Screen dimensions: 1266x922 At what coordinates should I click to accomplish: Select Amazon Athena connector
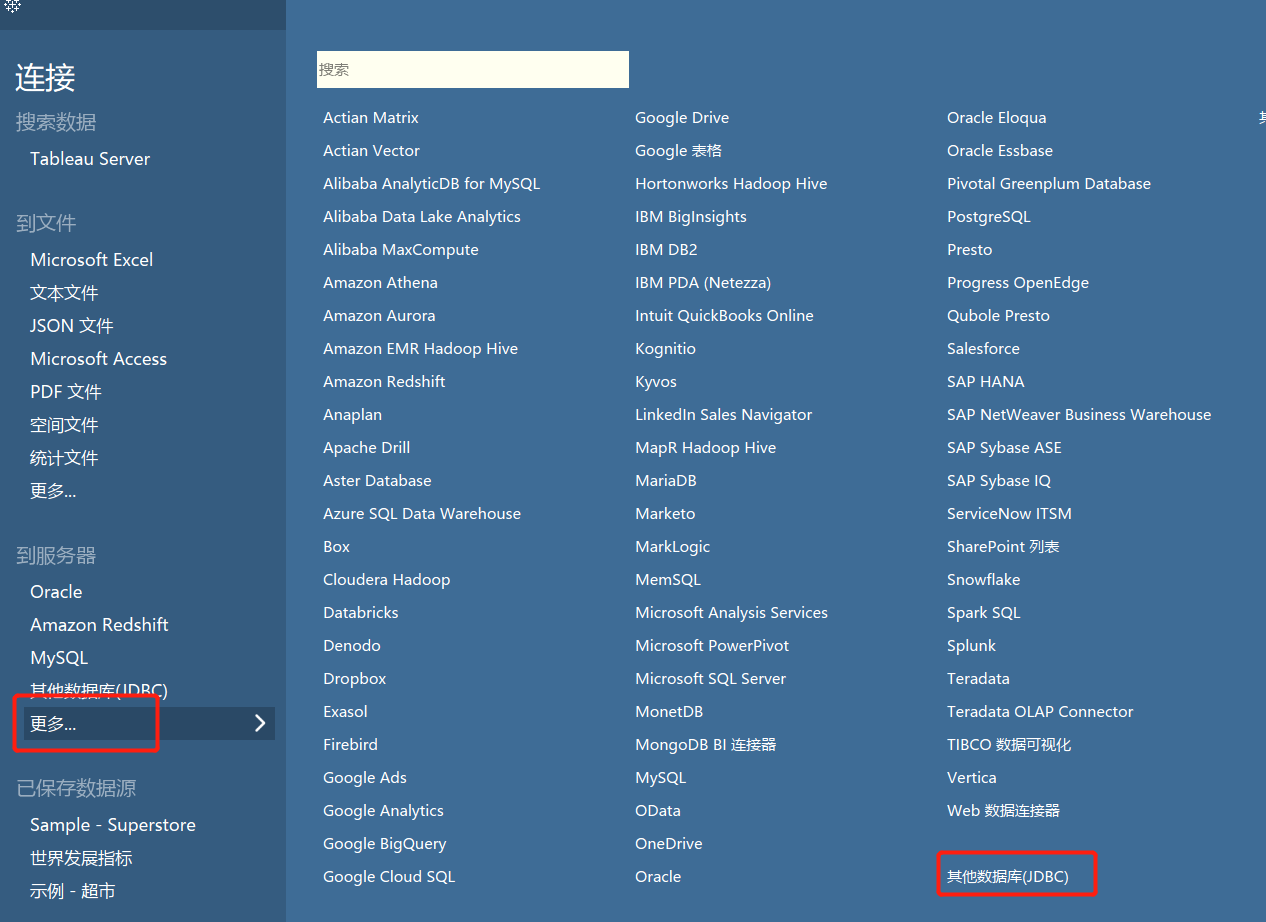(380, 283)
